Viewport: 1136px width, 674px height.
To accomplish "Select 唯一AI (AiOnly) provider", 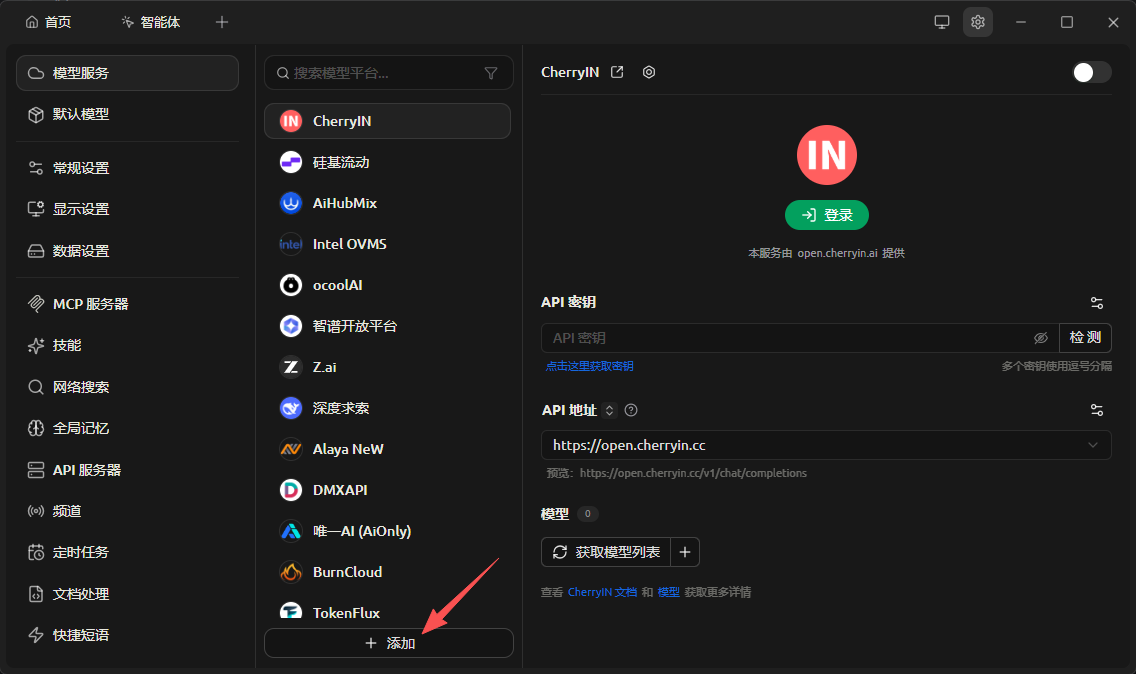I will pyautogui.click(x=388, y=531).
